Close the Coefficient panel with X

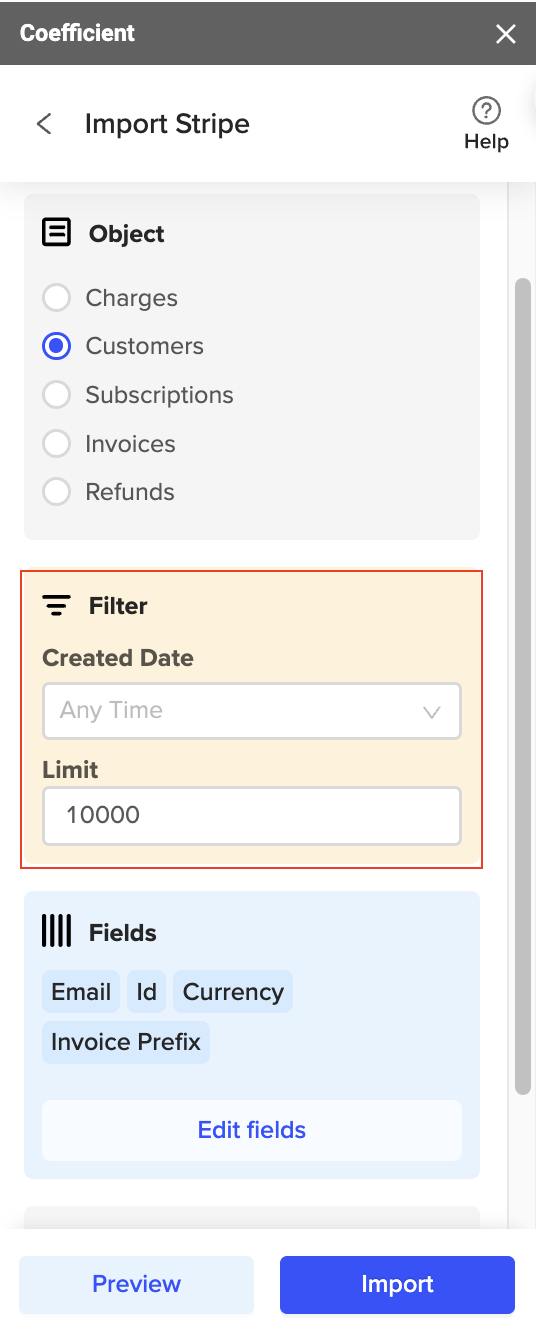tap(506, 34)
